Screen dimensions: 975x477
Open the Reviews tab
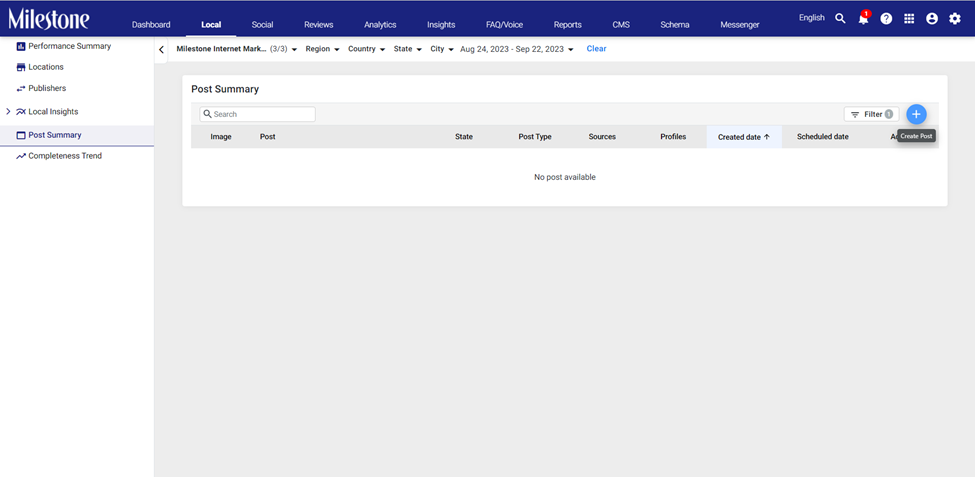318,25
